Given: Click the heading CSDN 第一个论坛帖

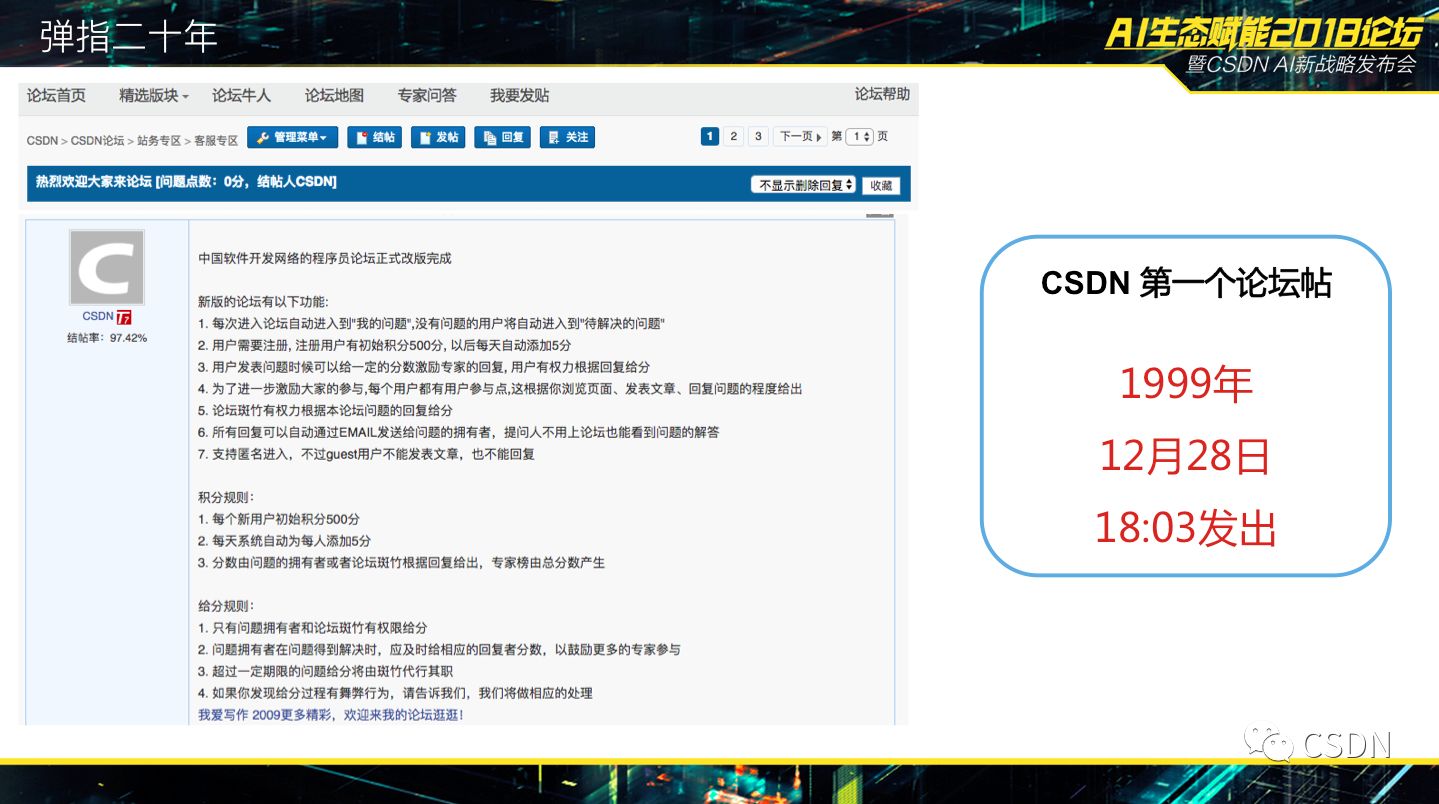Looking at the screenshot, I should (1186, 283).
